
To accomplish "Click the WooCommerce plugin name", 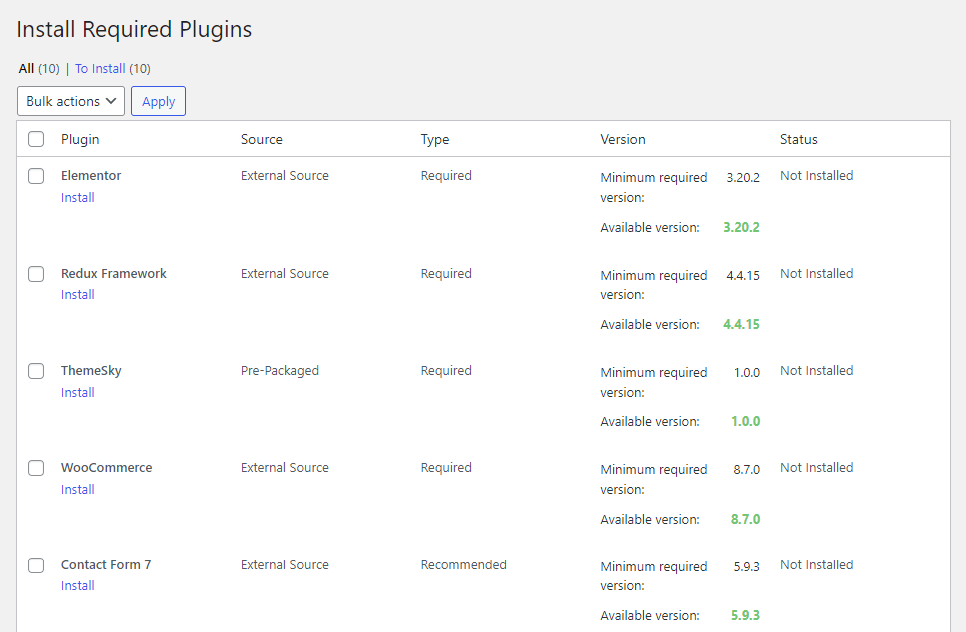I will pos(107,468).
